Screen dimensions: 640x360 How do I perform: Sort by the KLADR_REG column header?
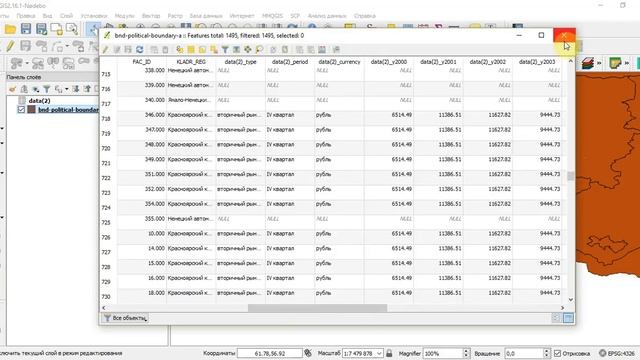coord(191,62)
